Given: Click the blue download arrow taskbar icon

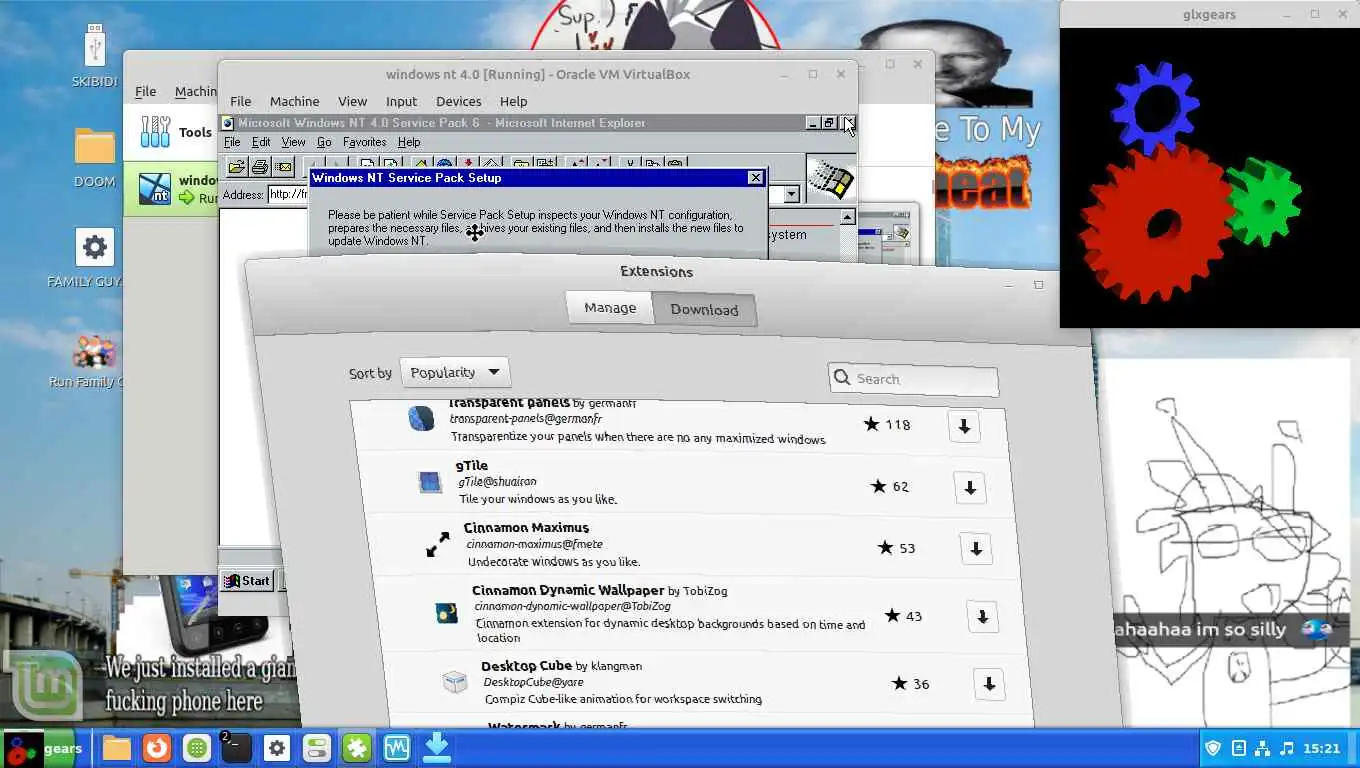Looking at the screenshot, I should coord(437,748).
